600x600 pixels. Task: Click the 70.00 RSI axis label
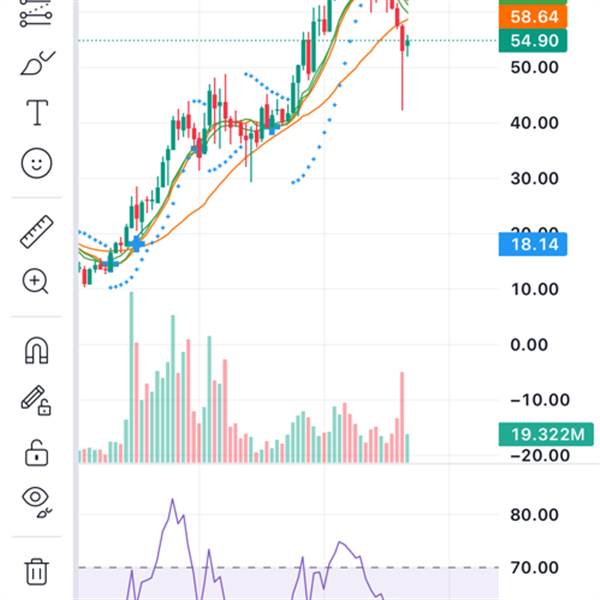click(534, 567)
